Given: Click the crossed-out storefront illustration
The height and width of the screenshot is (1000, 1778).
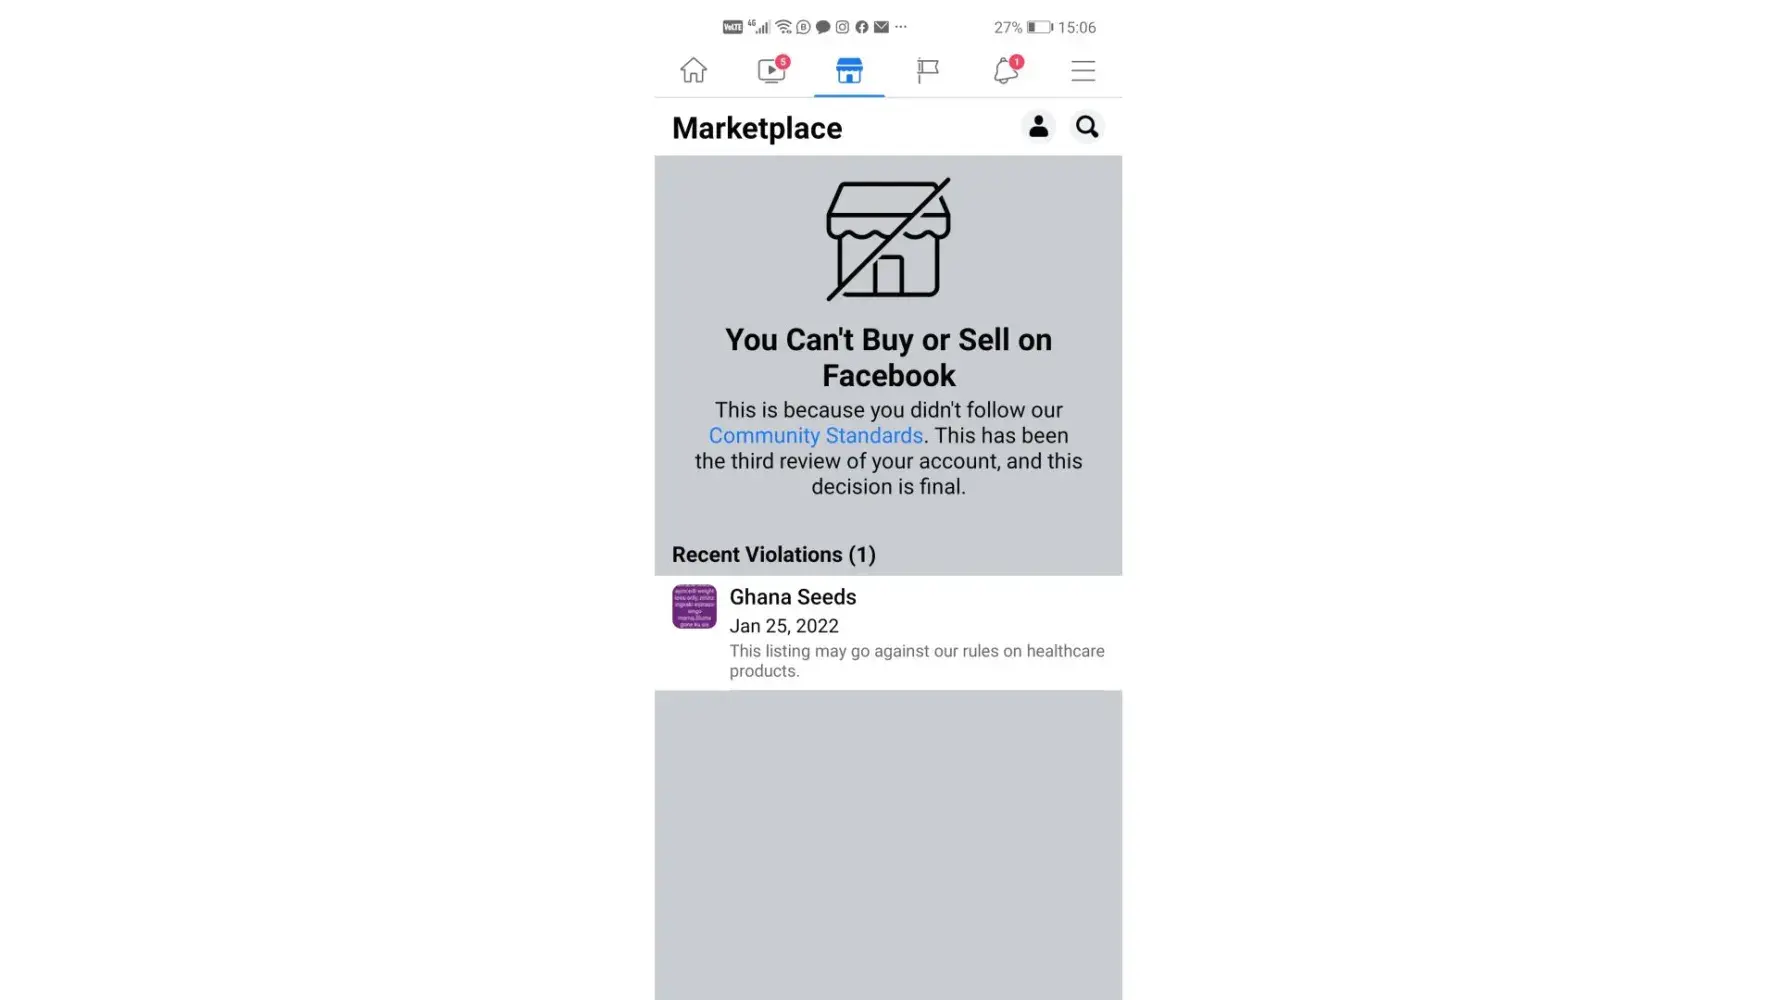Looking at the screenshot, I should 888,239.
